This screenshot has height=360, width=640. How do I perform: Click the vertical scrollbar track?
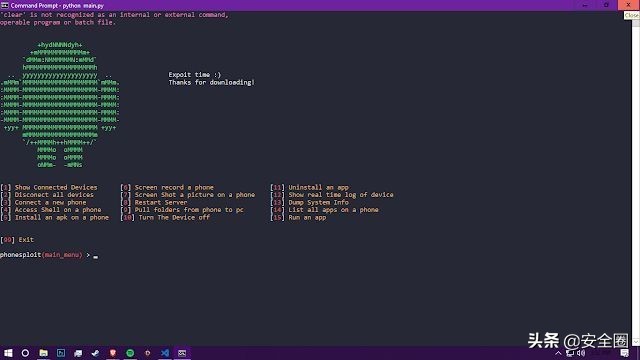tap(636, 180)
